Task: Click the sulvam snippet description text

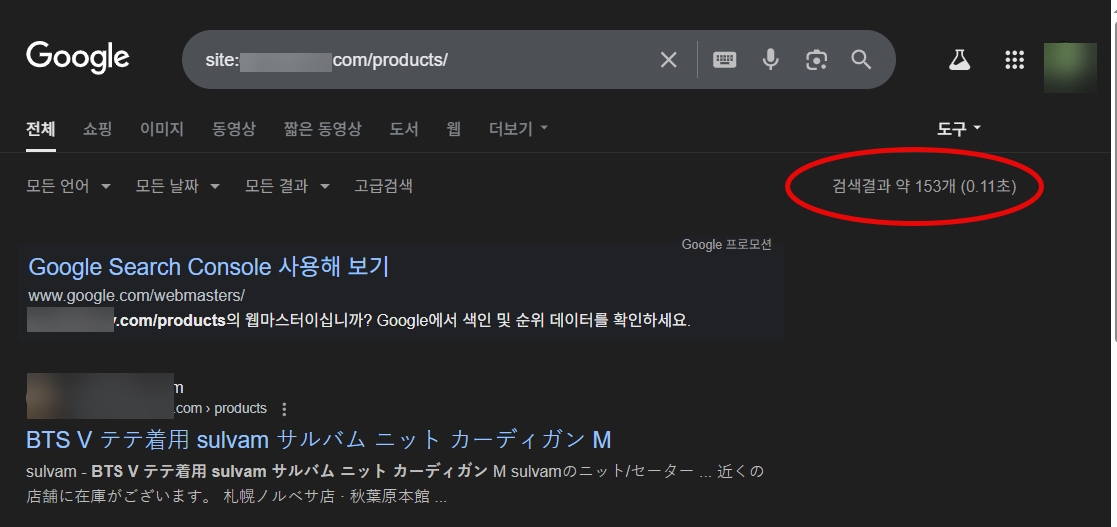Action: click(395, 484)
